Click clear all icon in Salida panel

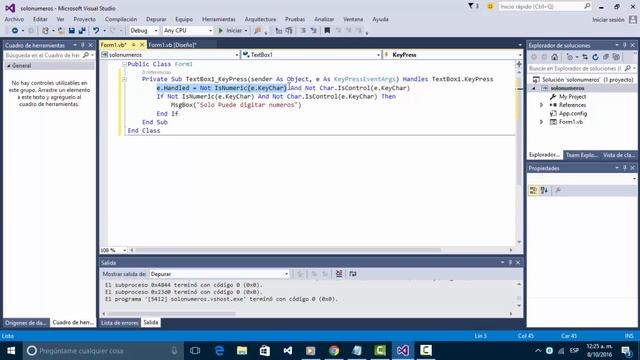coord(339,274)
